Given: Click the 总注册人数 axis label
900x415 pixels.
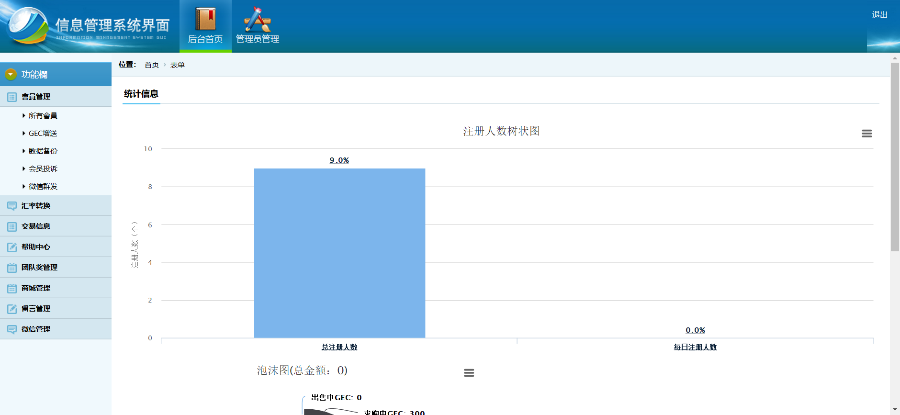Looking at the screenshot, I should 339,347.
